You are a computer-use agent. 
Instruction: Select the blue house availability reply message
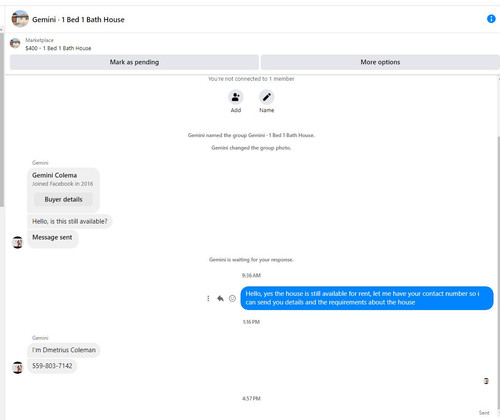367,298
